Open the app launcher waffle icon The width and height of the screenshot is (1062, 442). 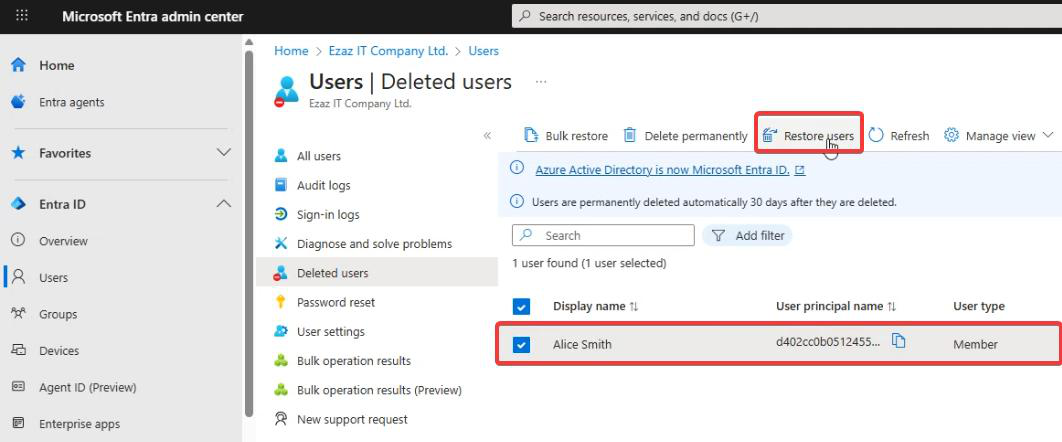[x=22, y=16]
